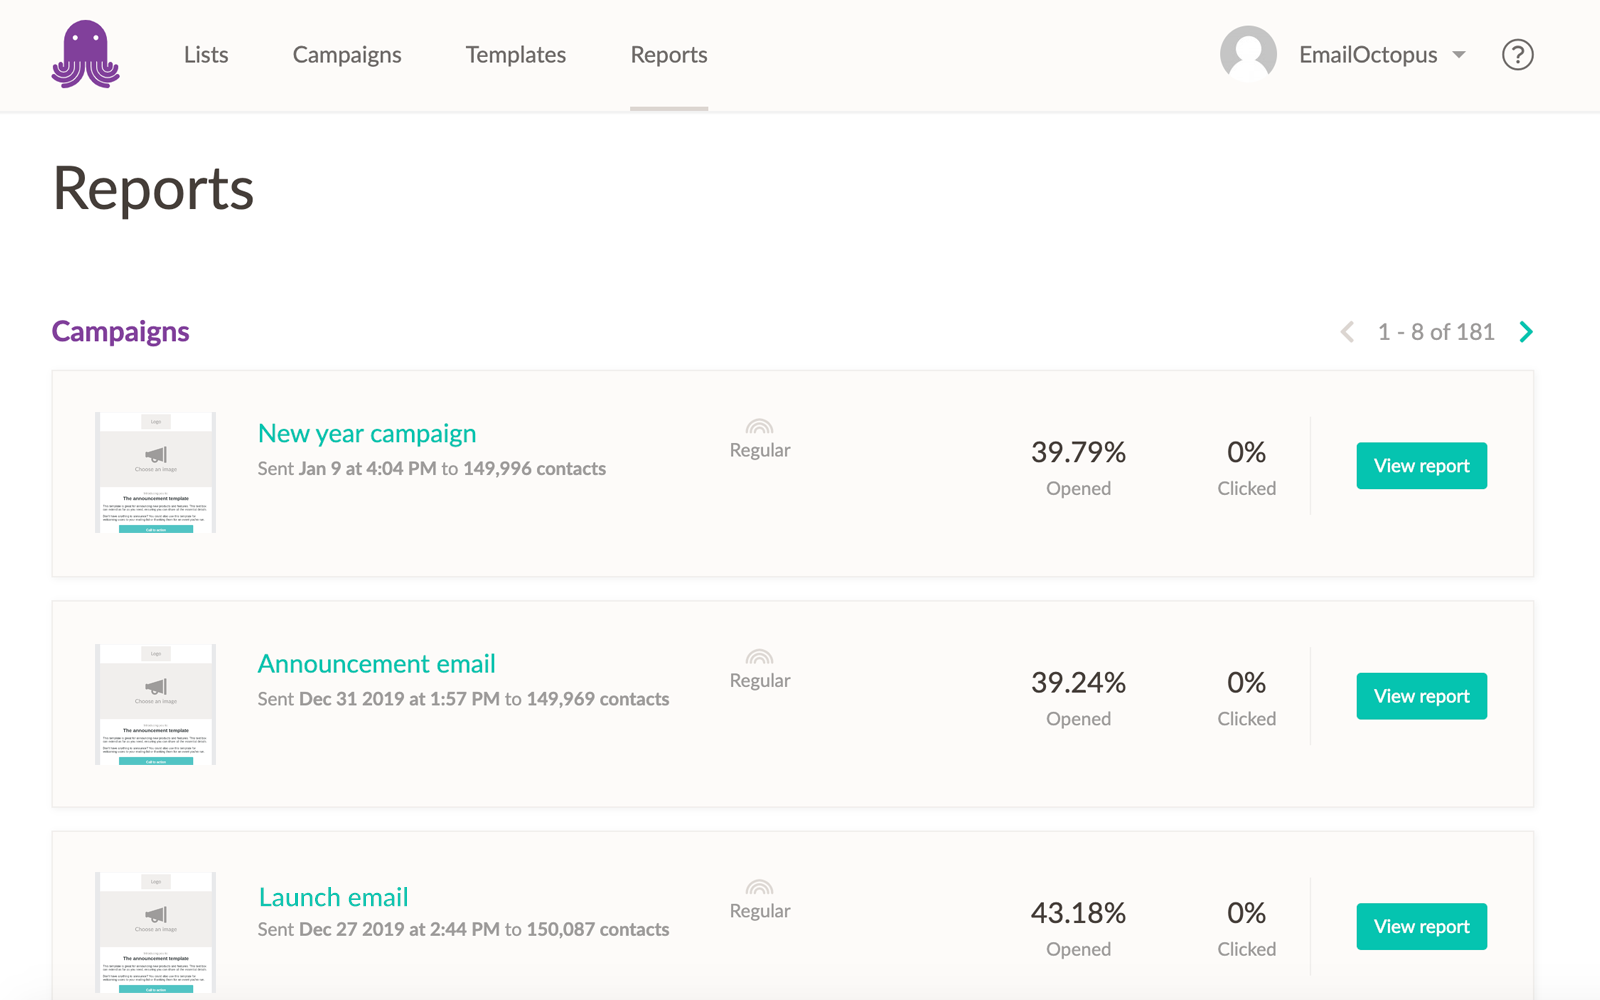Go to the Lists page
The width and height of the screenshot is (1600, 1000).
(x=205, y=55)
